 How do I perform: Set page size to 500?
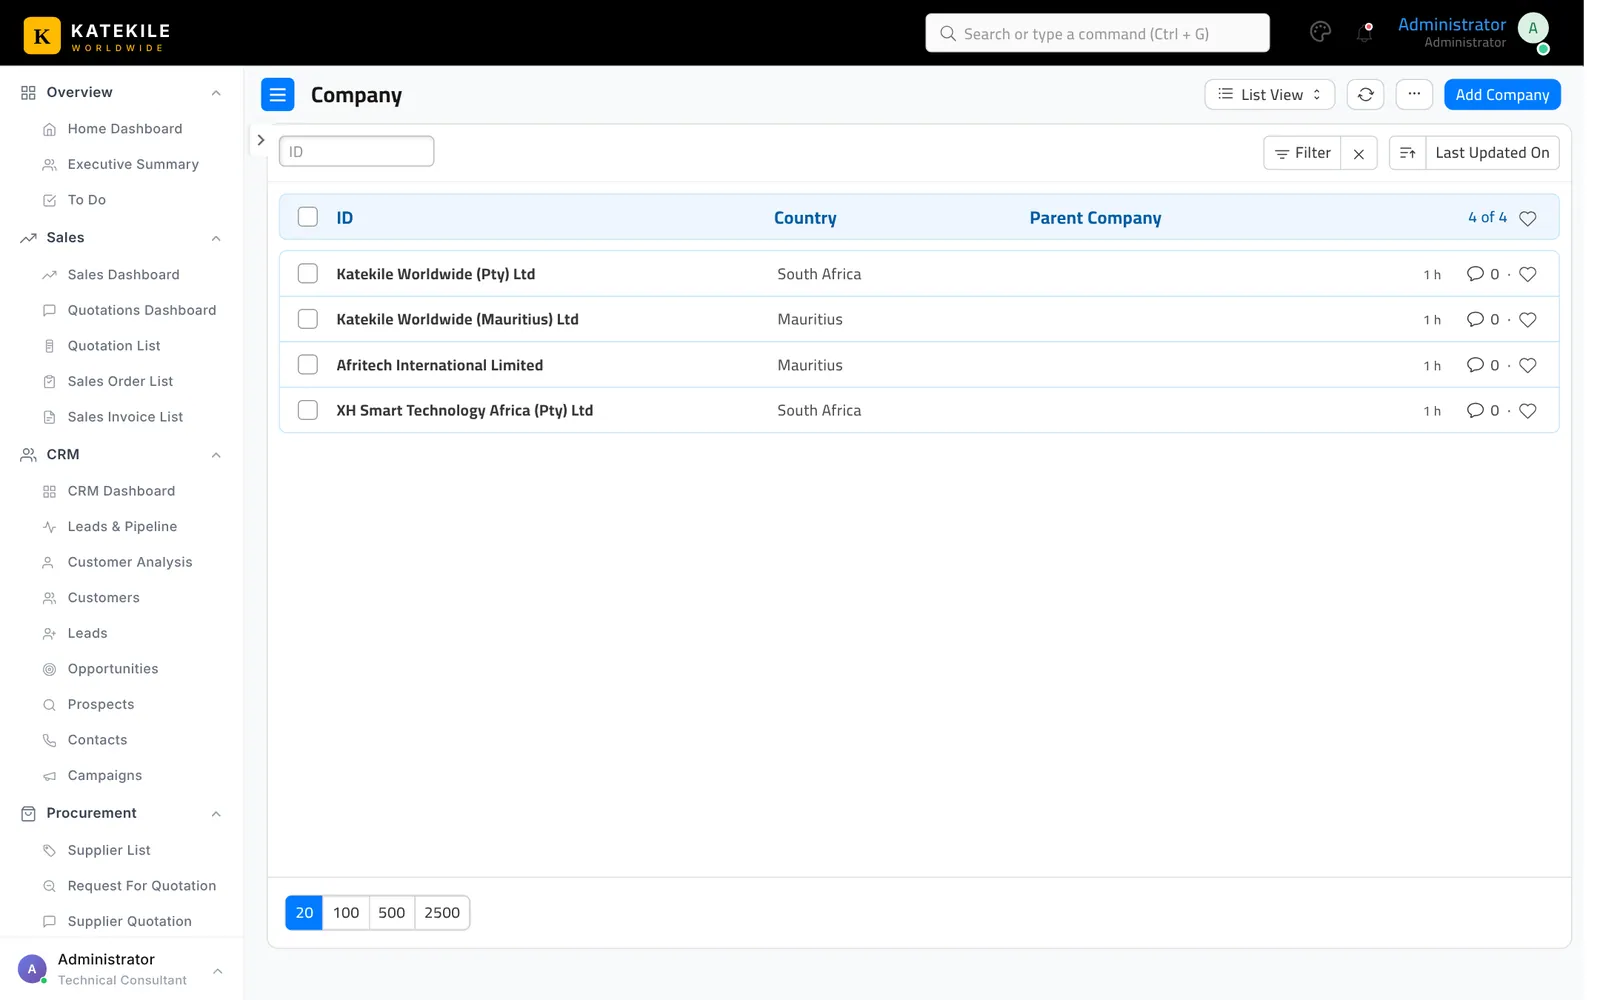(x=392, y=913)
